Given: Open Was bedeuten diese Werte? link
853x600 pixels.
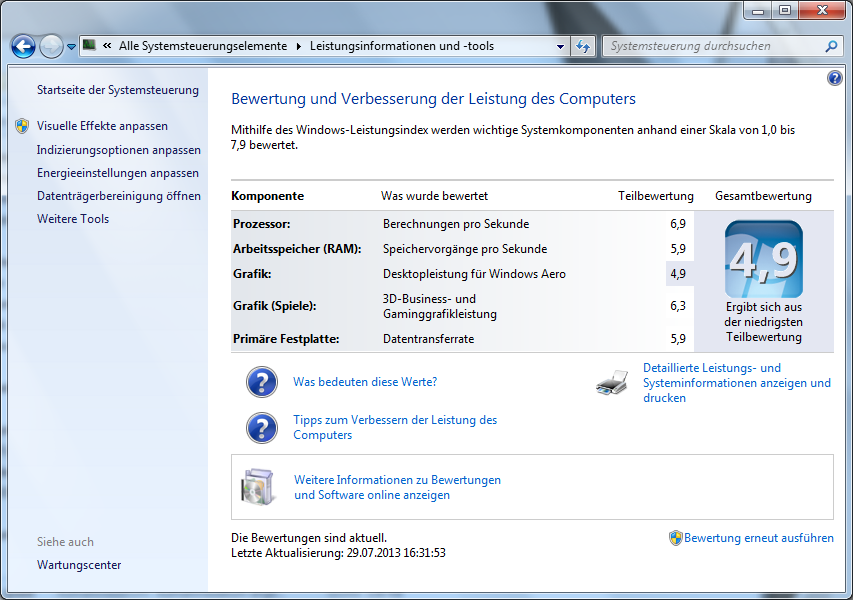Looking at the screenshot, I should tap(365, 382).
